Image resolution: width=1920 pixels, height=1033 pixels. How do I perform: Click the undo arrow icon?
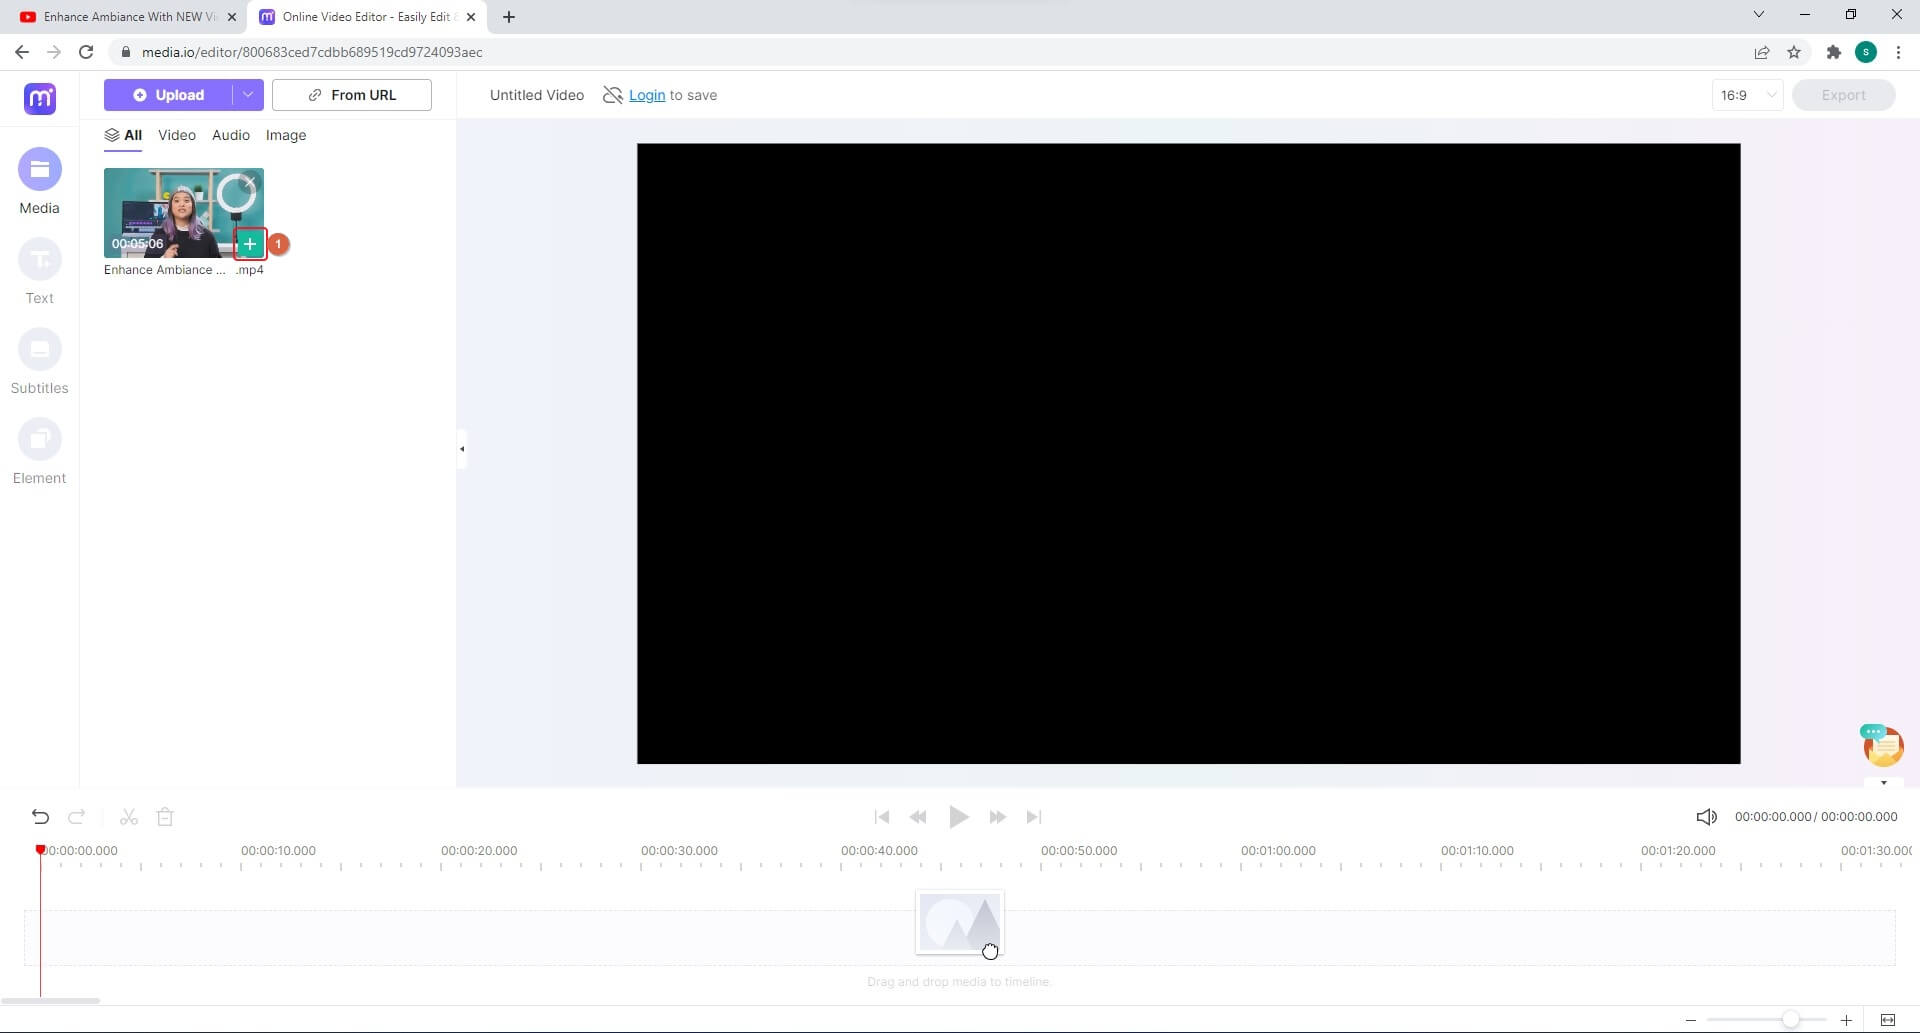pyautogui.click(x=40, y=817)
